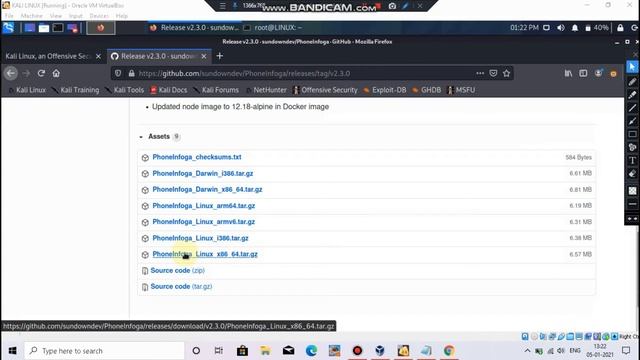The width and height of the screenshot is (640, 360).
Task: Open the VirtualBox View menu
Action: (x=56, y=16)
